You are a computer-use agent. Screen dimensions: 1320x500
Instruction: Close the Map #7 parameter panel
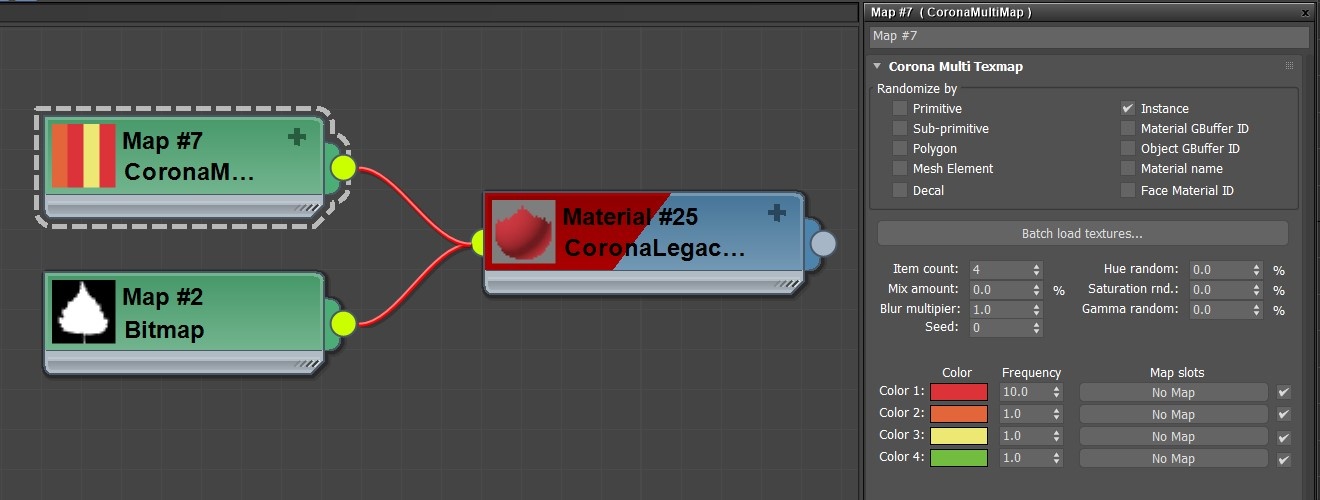tap(1305, 13)
